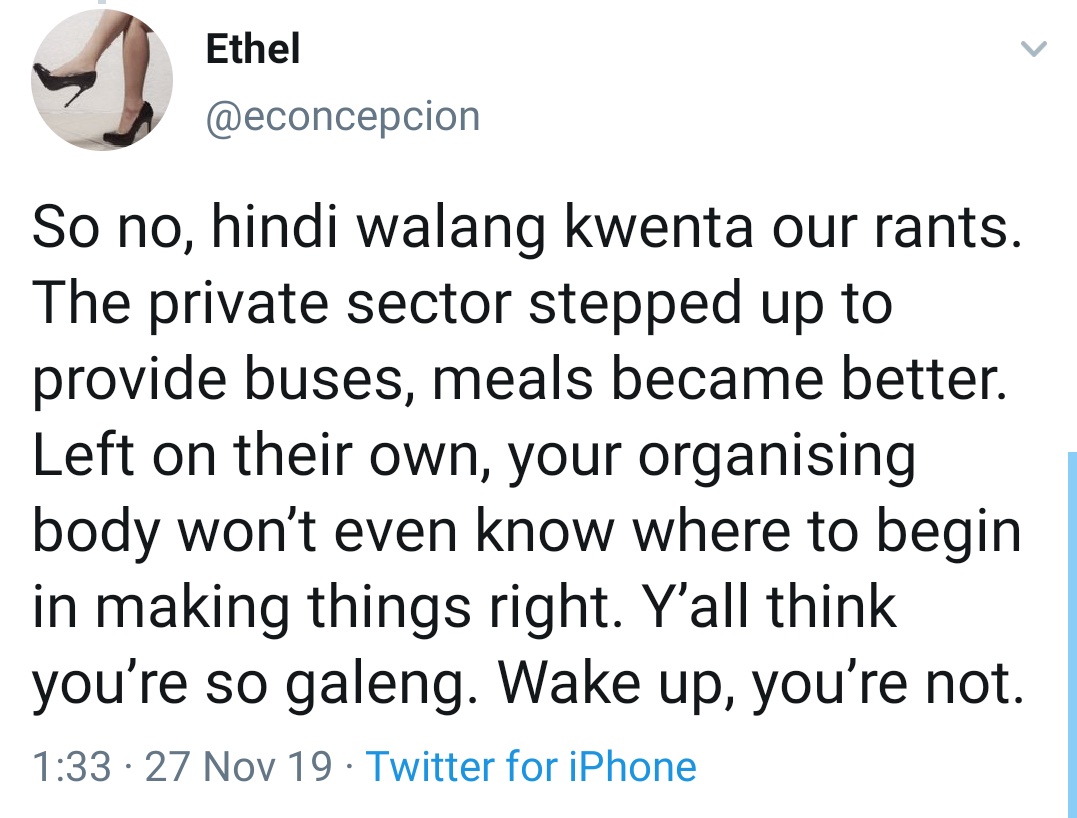This screenshot has width=1077, height=818.
Task: Open the tweet options chevron menu
Action: 1036,48
